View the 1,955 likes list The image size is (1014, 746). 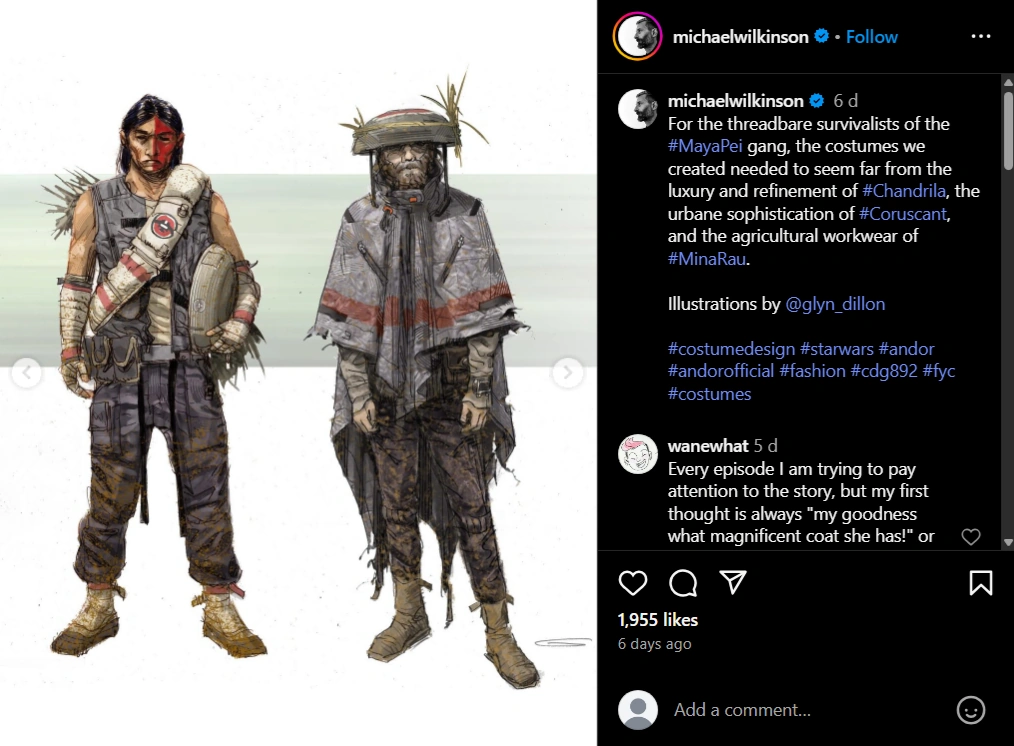658,620
